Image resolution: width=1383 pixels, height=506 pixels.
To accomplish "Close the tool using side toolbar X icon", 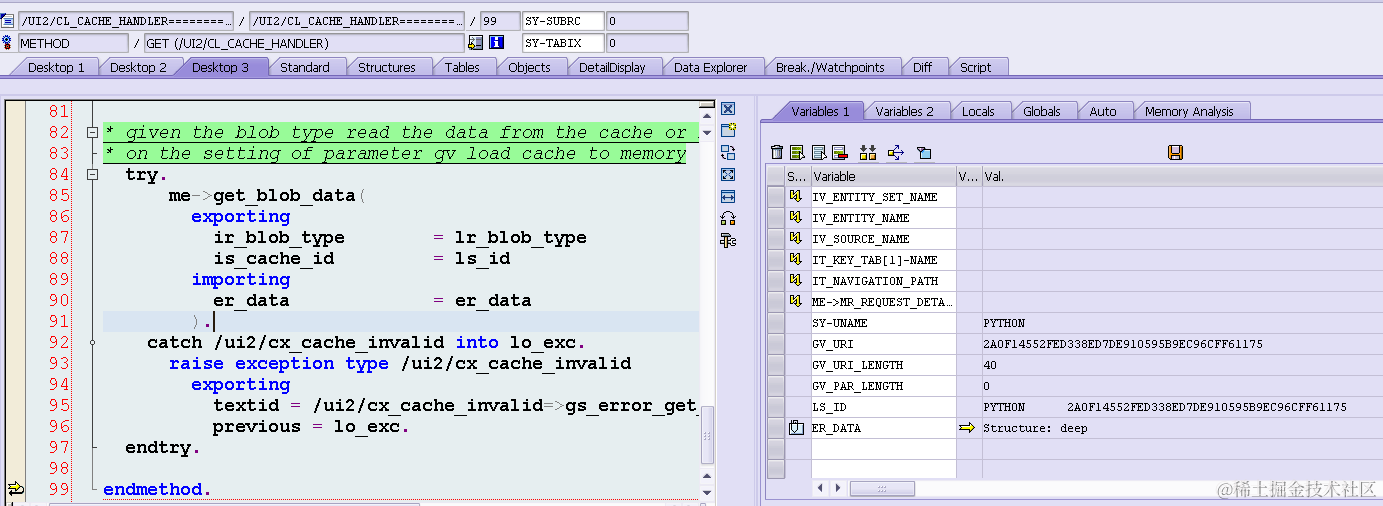I will 728,109.
